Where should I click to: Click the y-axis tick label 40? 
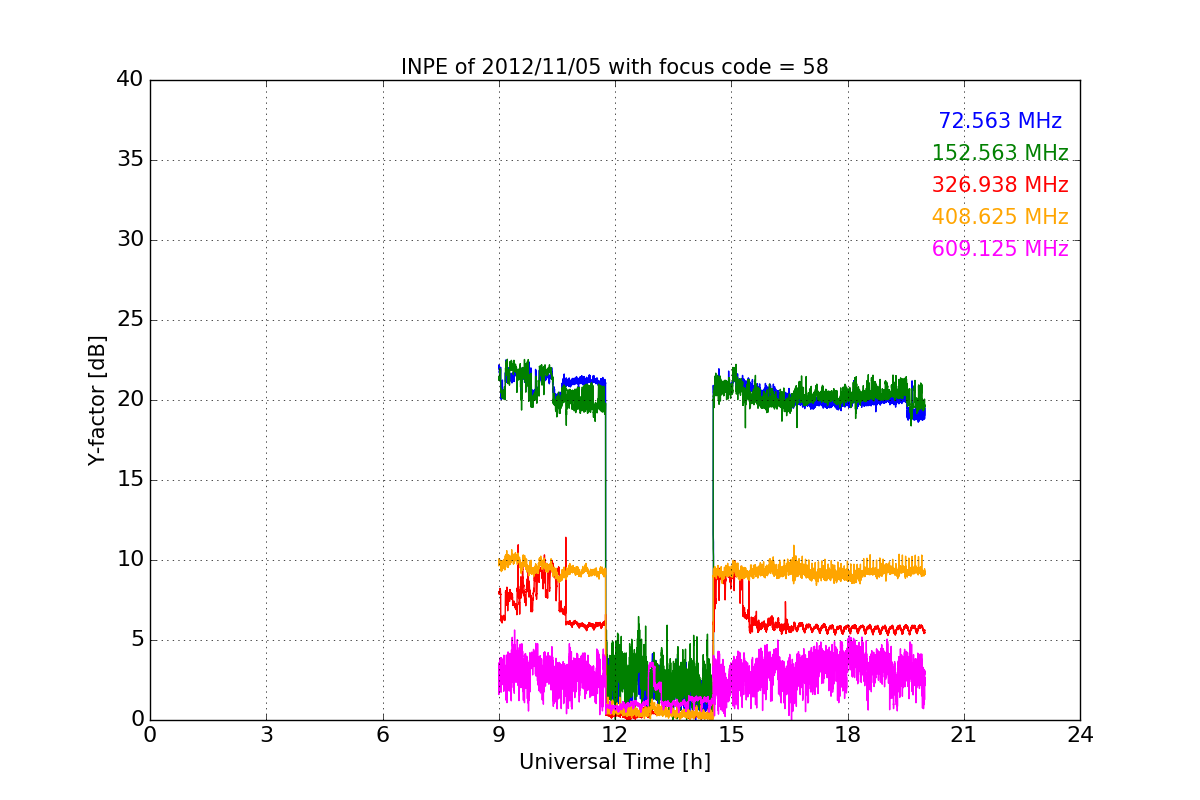coord(130,80)
